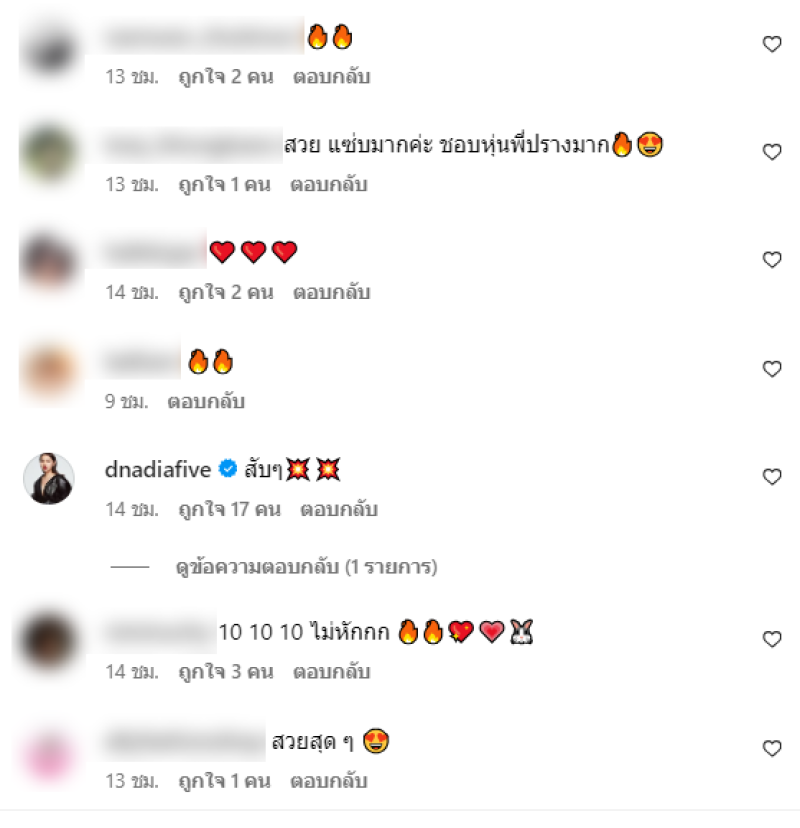Open blurred avatar of 'สวยสุด ๆ' commenter
The image size is (800, 828).
[49, 757]
